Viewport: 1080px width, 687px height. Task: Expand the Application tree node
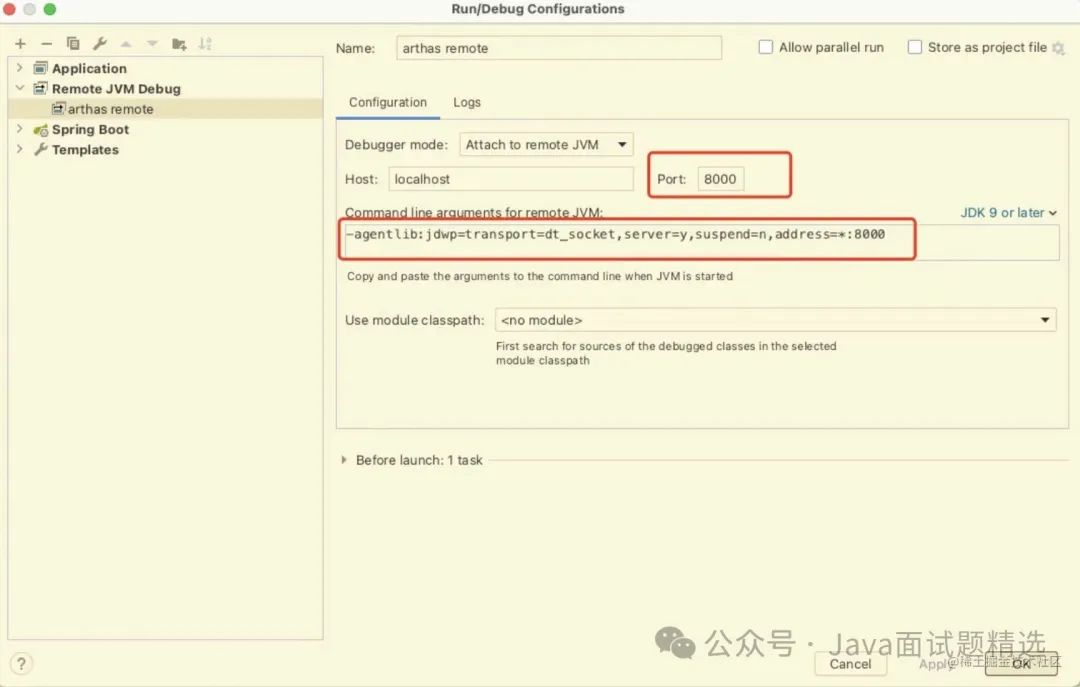click(x=19, y=68)
